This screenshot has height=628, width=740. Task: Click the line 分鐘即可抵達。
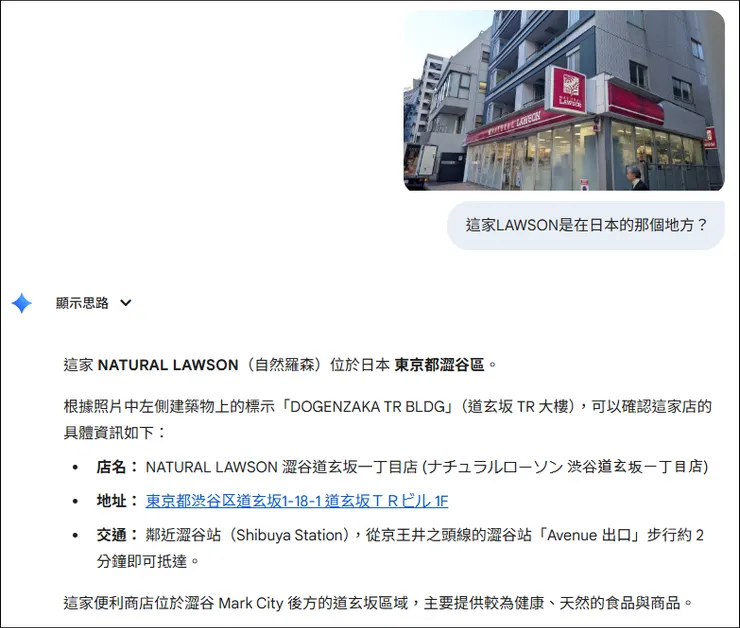(x=148, y=561)
